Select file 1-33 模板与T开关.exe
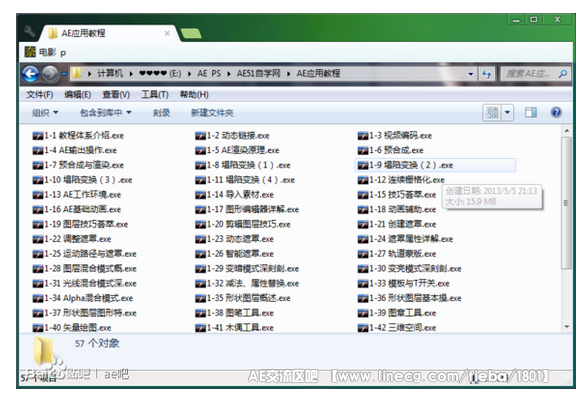The height and width of the screenshot is (393, 584). click(403, 283)
